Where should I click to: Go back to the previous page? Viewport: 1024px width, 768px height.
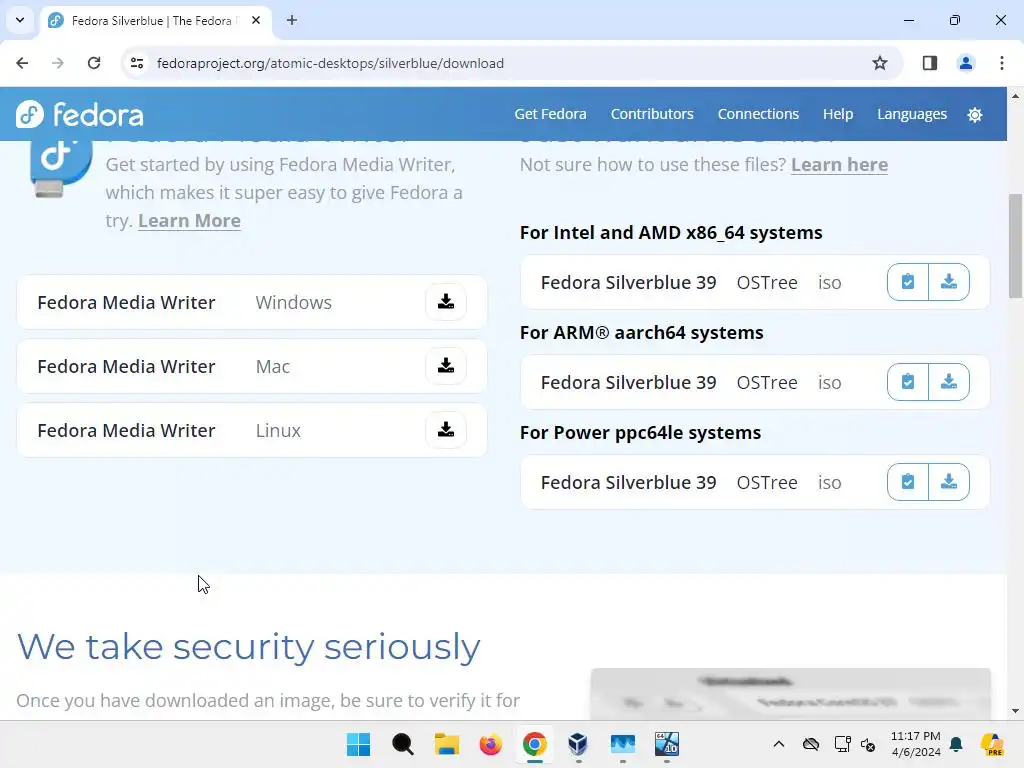22,63
